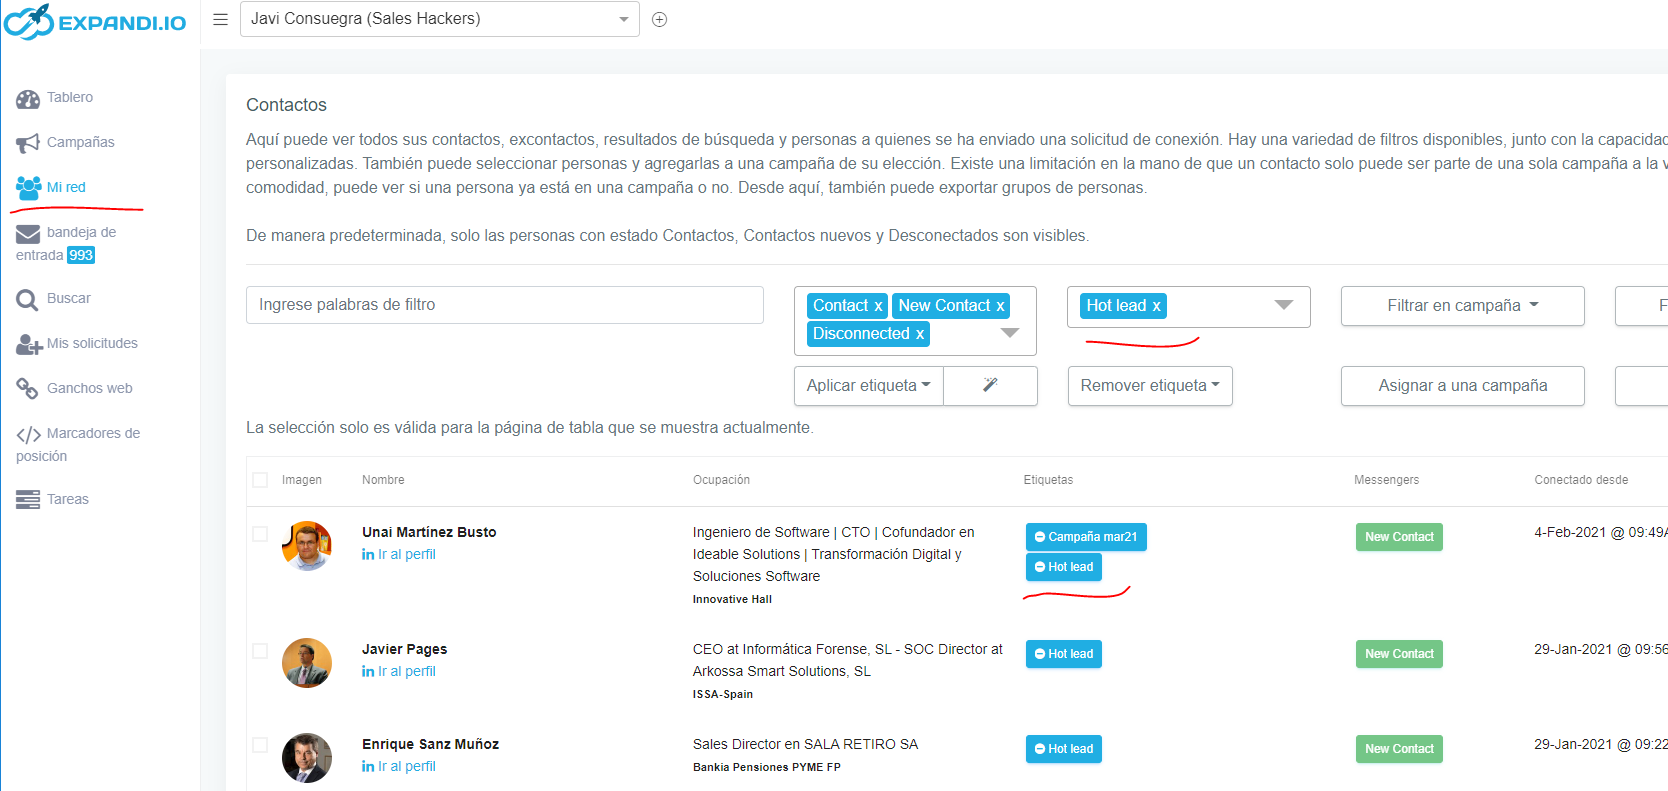This screenshot has height=791, width=1668.
Task: Click New Contact badge for Enrique Sanz
Action: tap(1399, 749)
